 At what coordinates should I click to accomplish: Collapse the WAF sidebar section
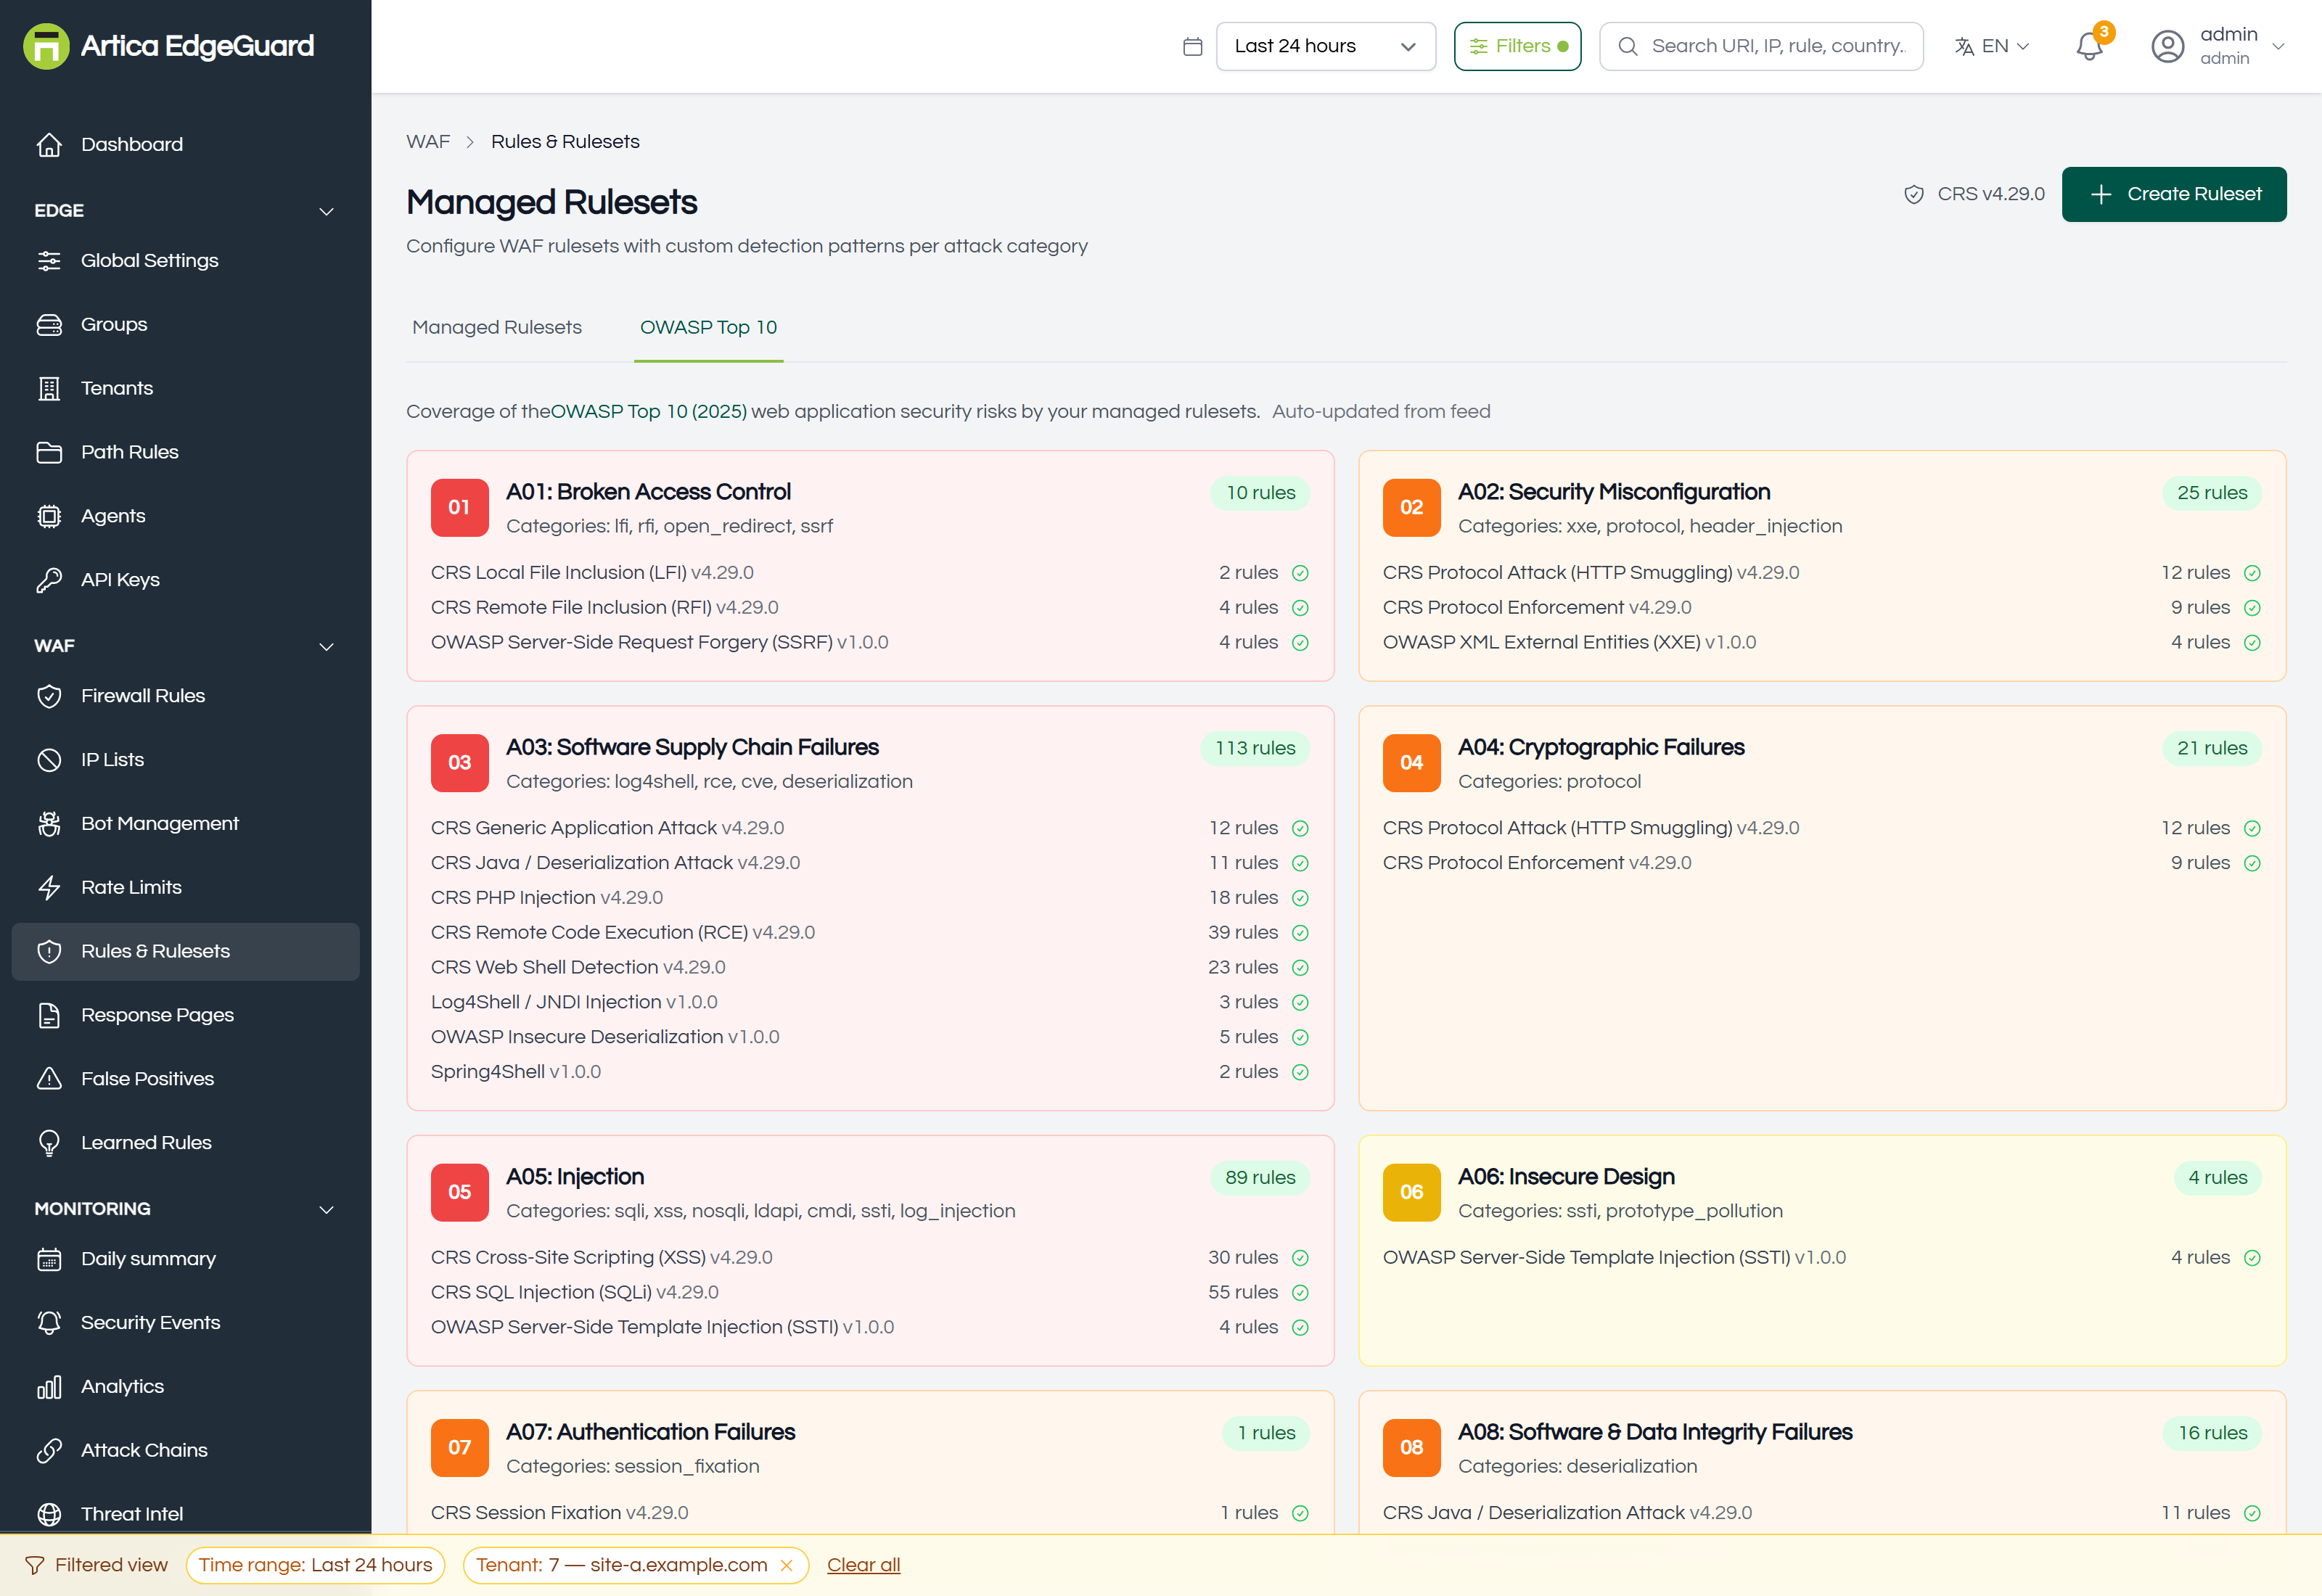(326, 647)
